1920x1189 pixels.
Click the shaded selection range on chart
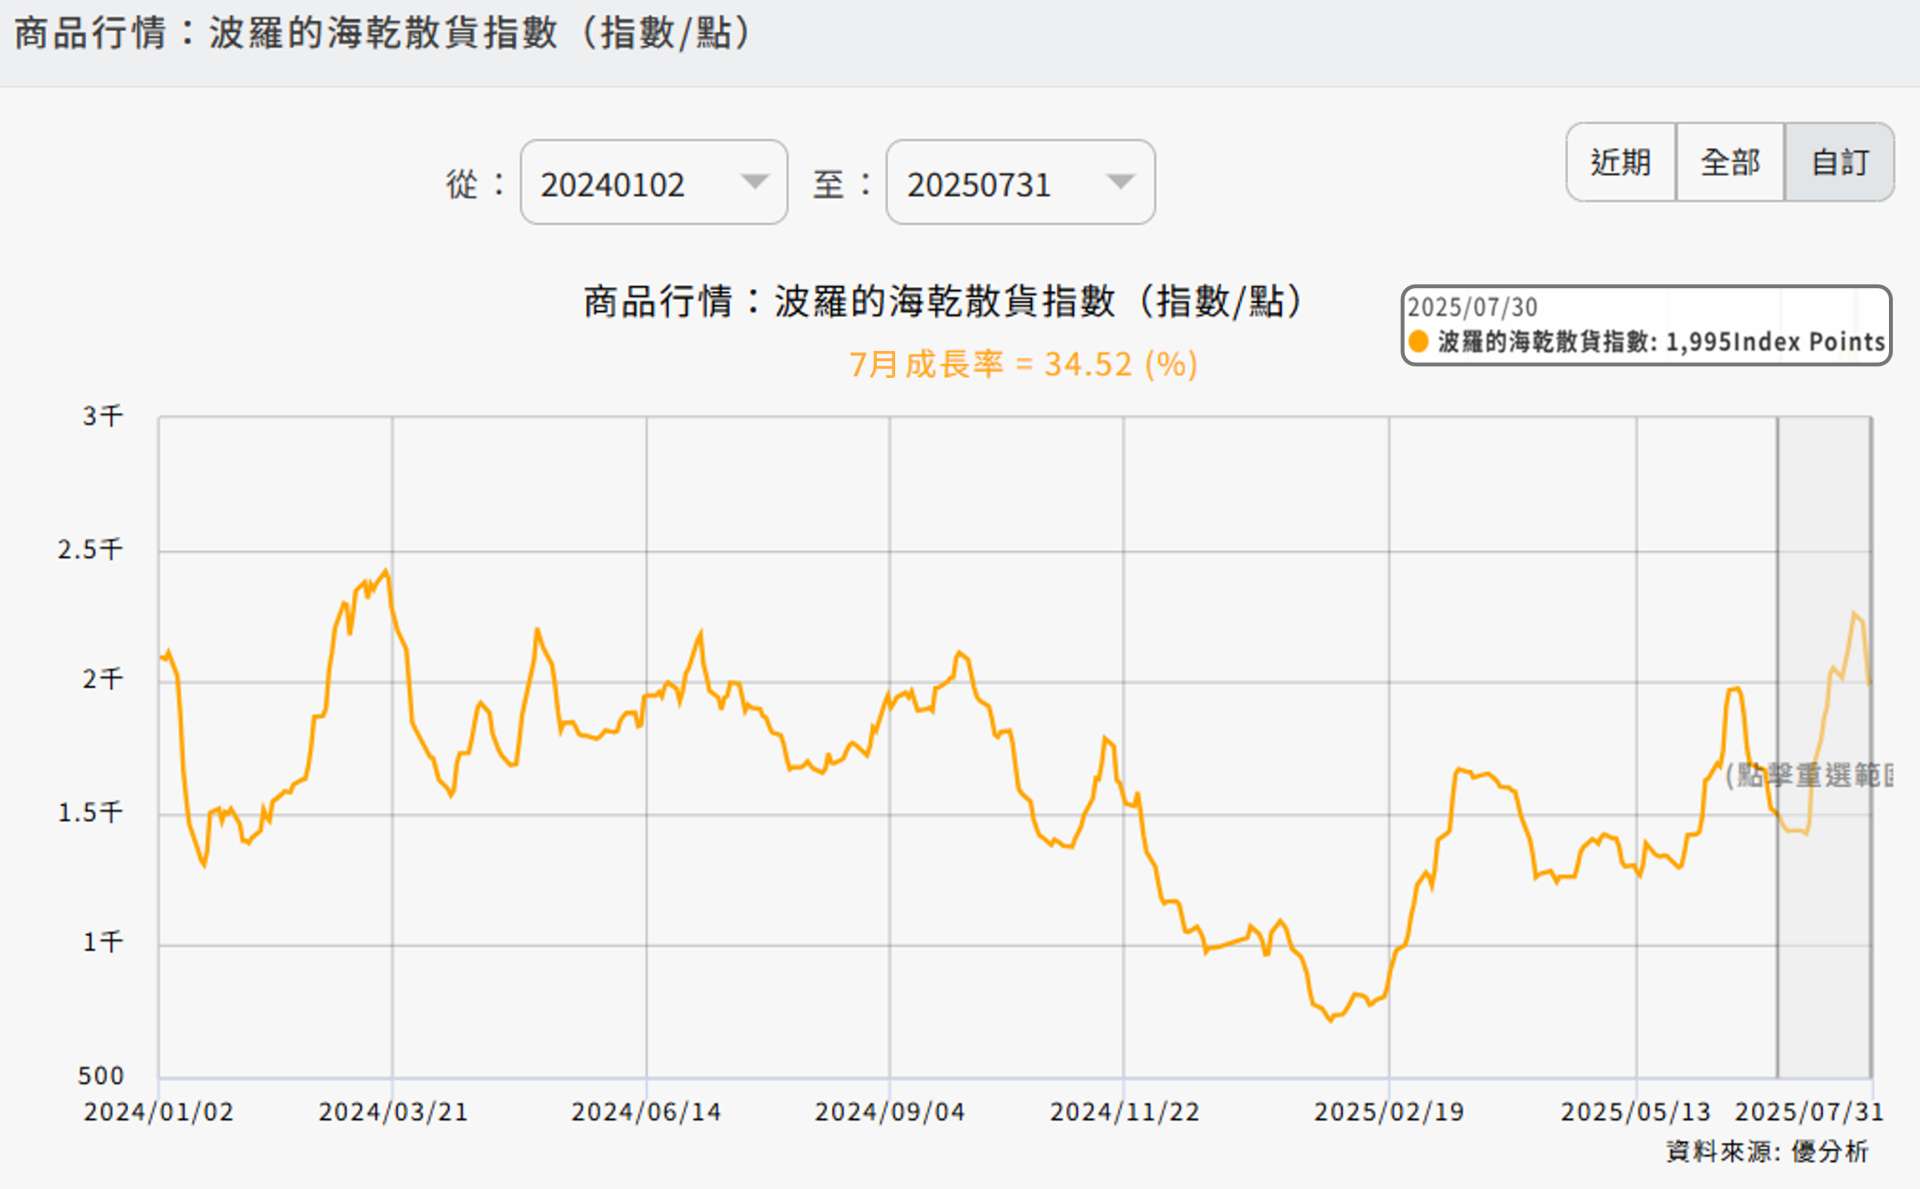point(1824,747)
